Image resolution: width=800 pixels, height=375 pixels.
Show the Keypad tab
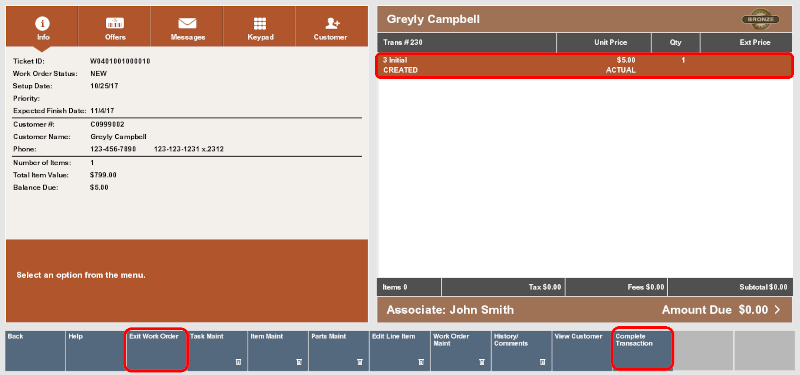click(x=260, y=27)
